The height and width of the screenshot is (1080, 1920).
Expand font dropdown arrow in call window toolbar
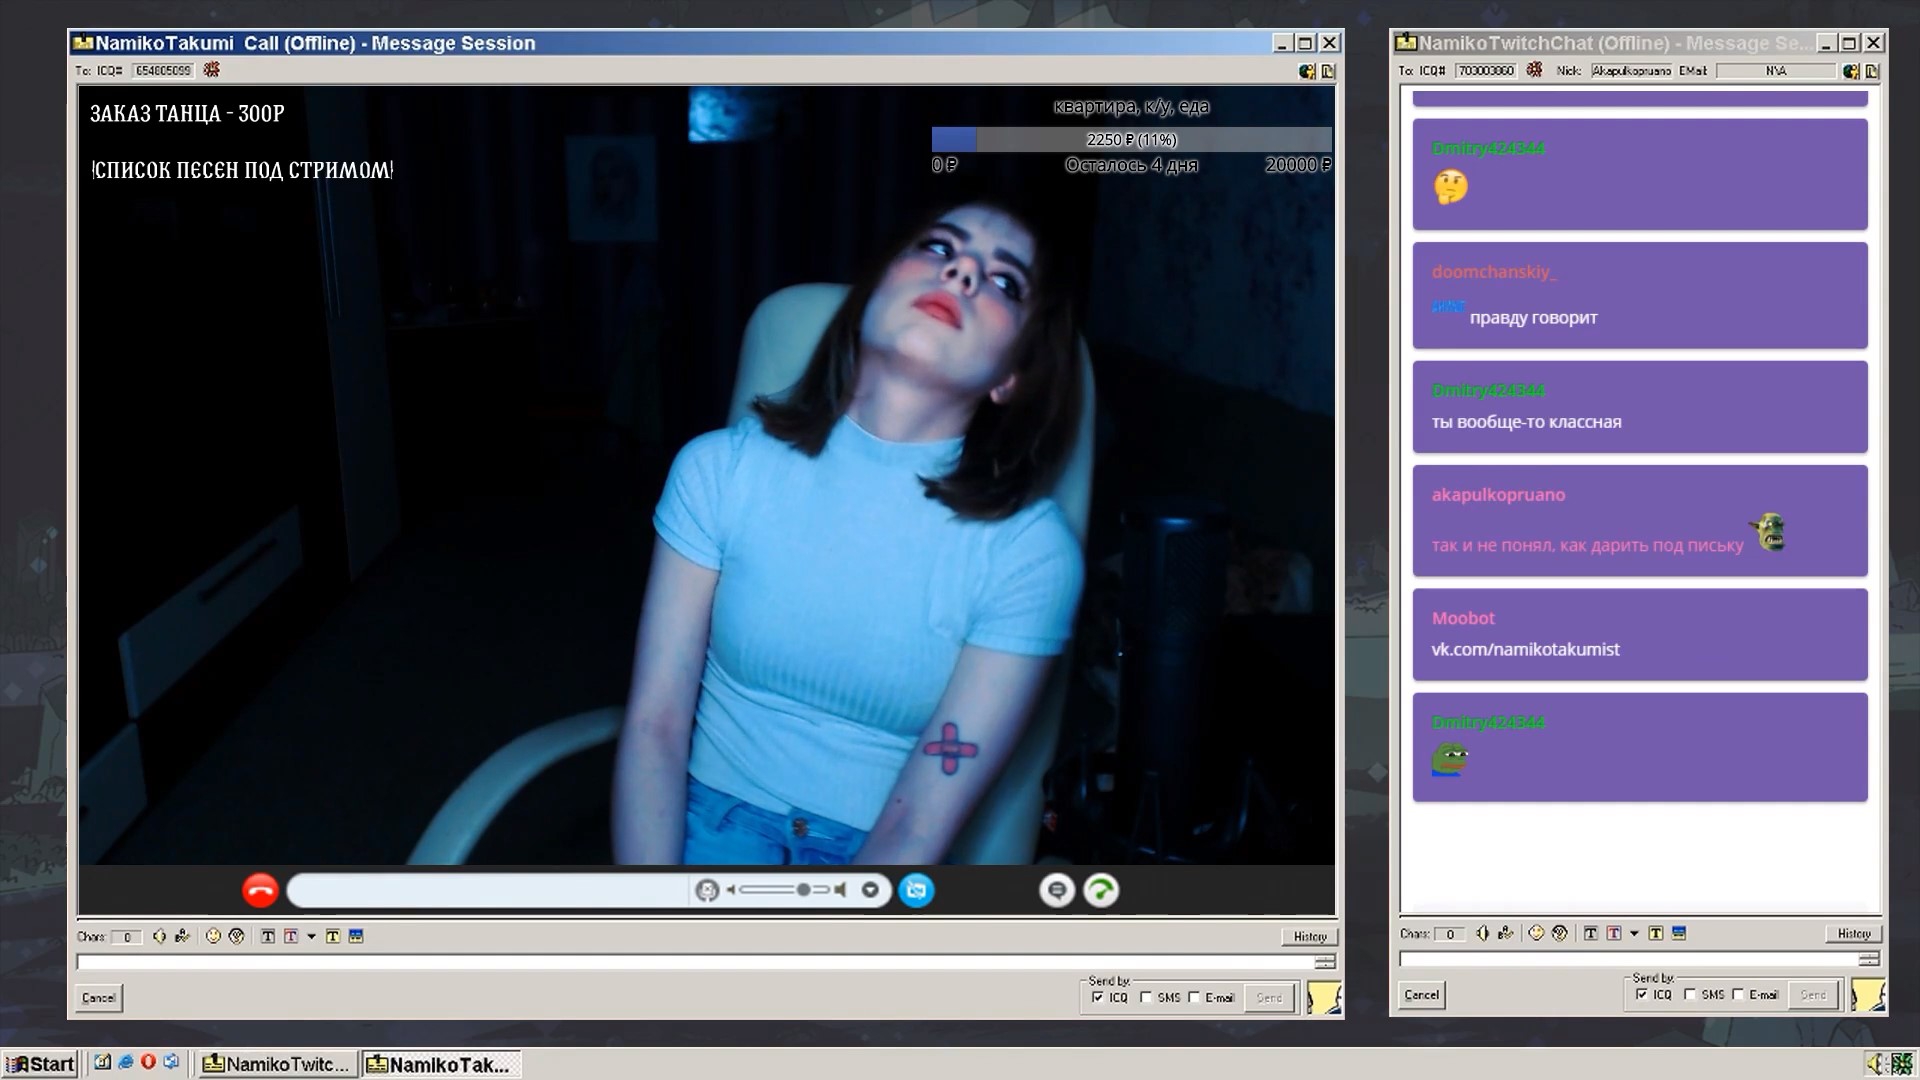click(311, 936)
